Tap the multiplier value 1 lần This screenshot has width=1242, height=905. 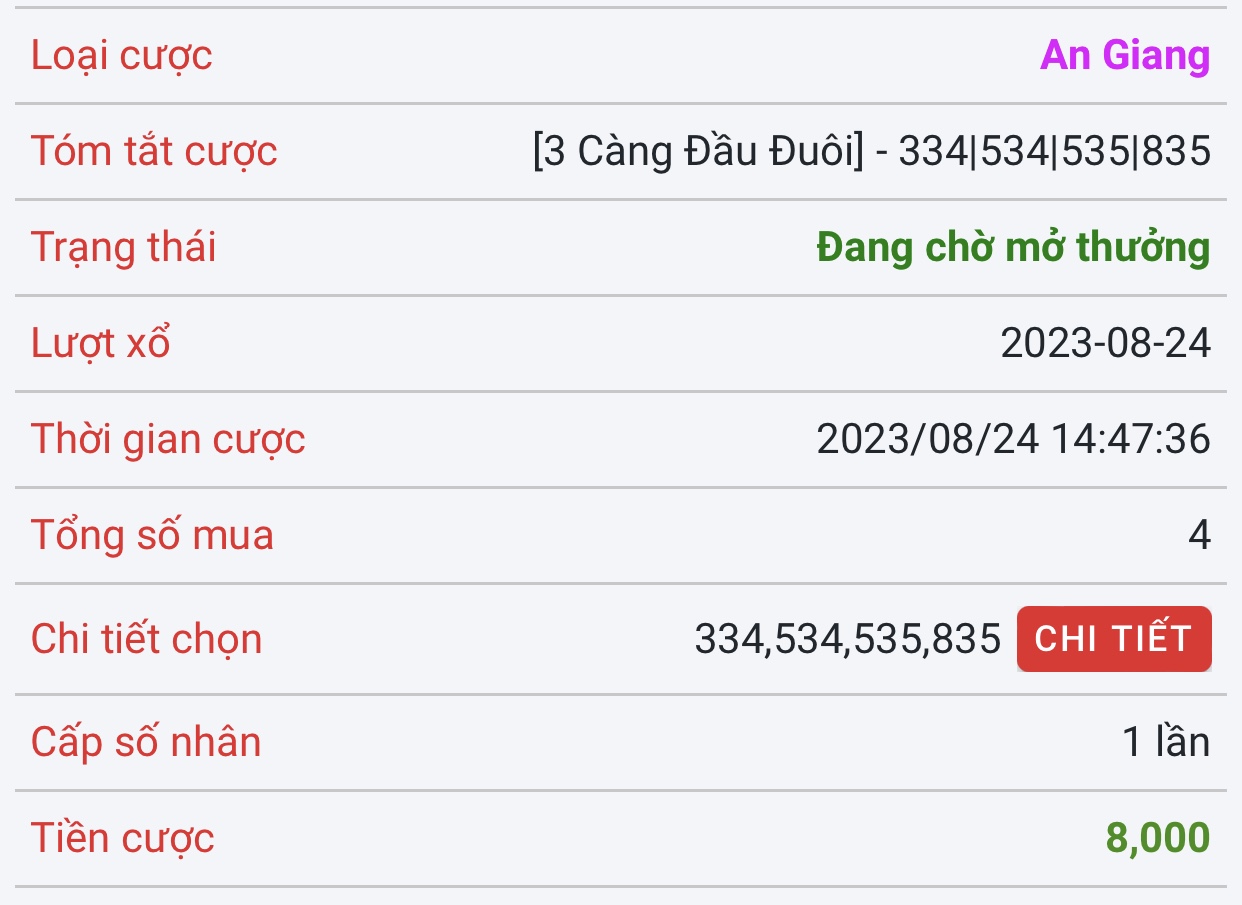pyautogui.click(x=1165, y=742)
